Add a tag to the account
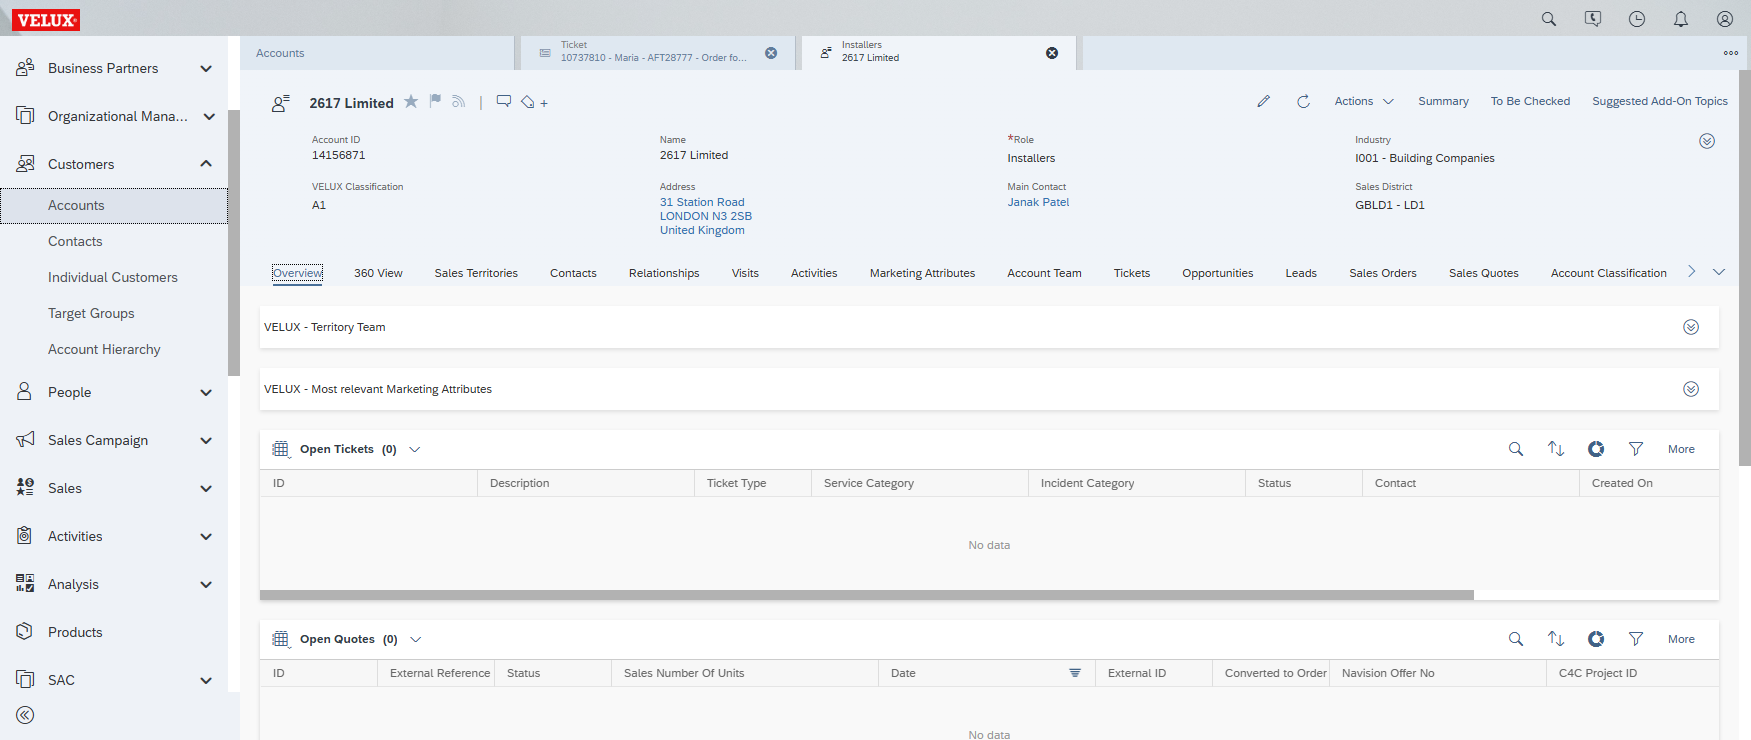Image resolution: width=1751 pixels, height=740 pixels. (x=534, y=102)
